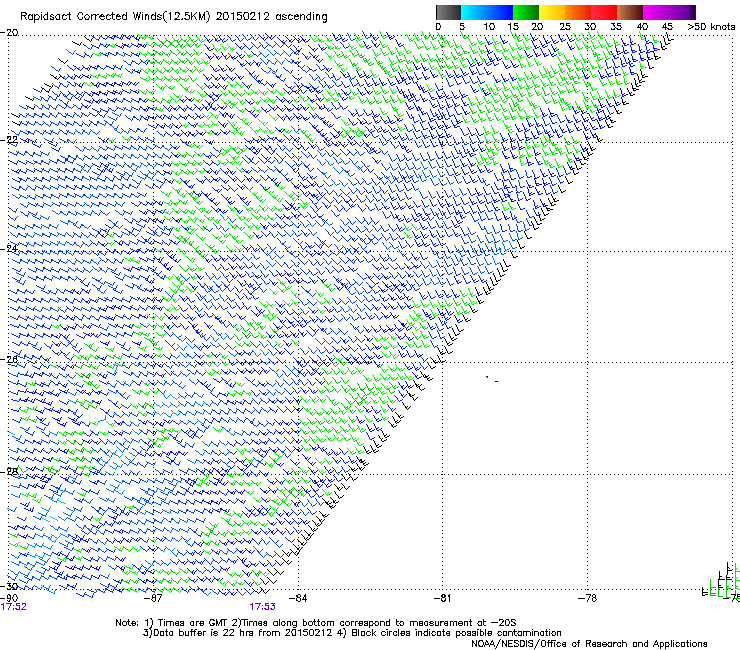
Task: Click the "45" legend scale label
Action: click(x=667, y=27)
